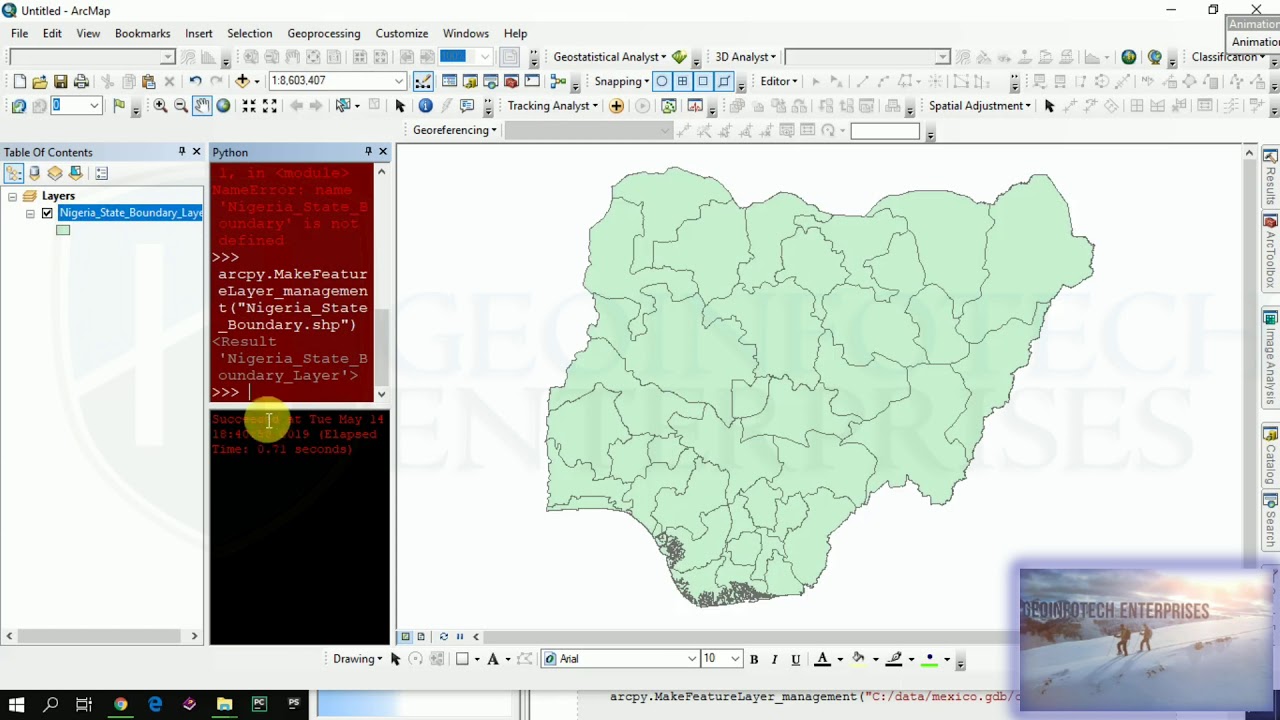
Task: Open an existing map file
Action: pyautogui.click(x=40, y=81)
